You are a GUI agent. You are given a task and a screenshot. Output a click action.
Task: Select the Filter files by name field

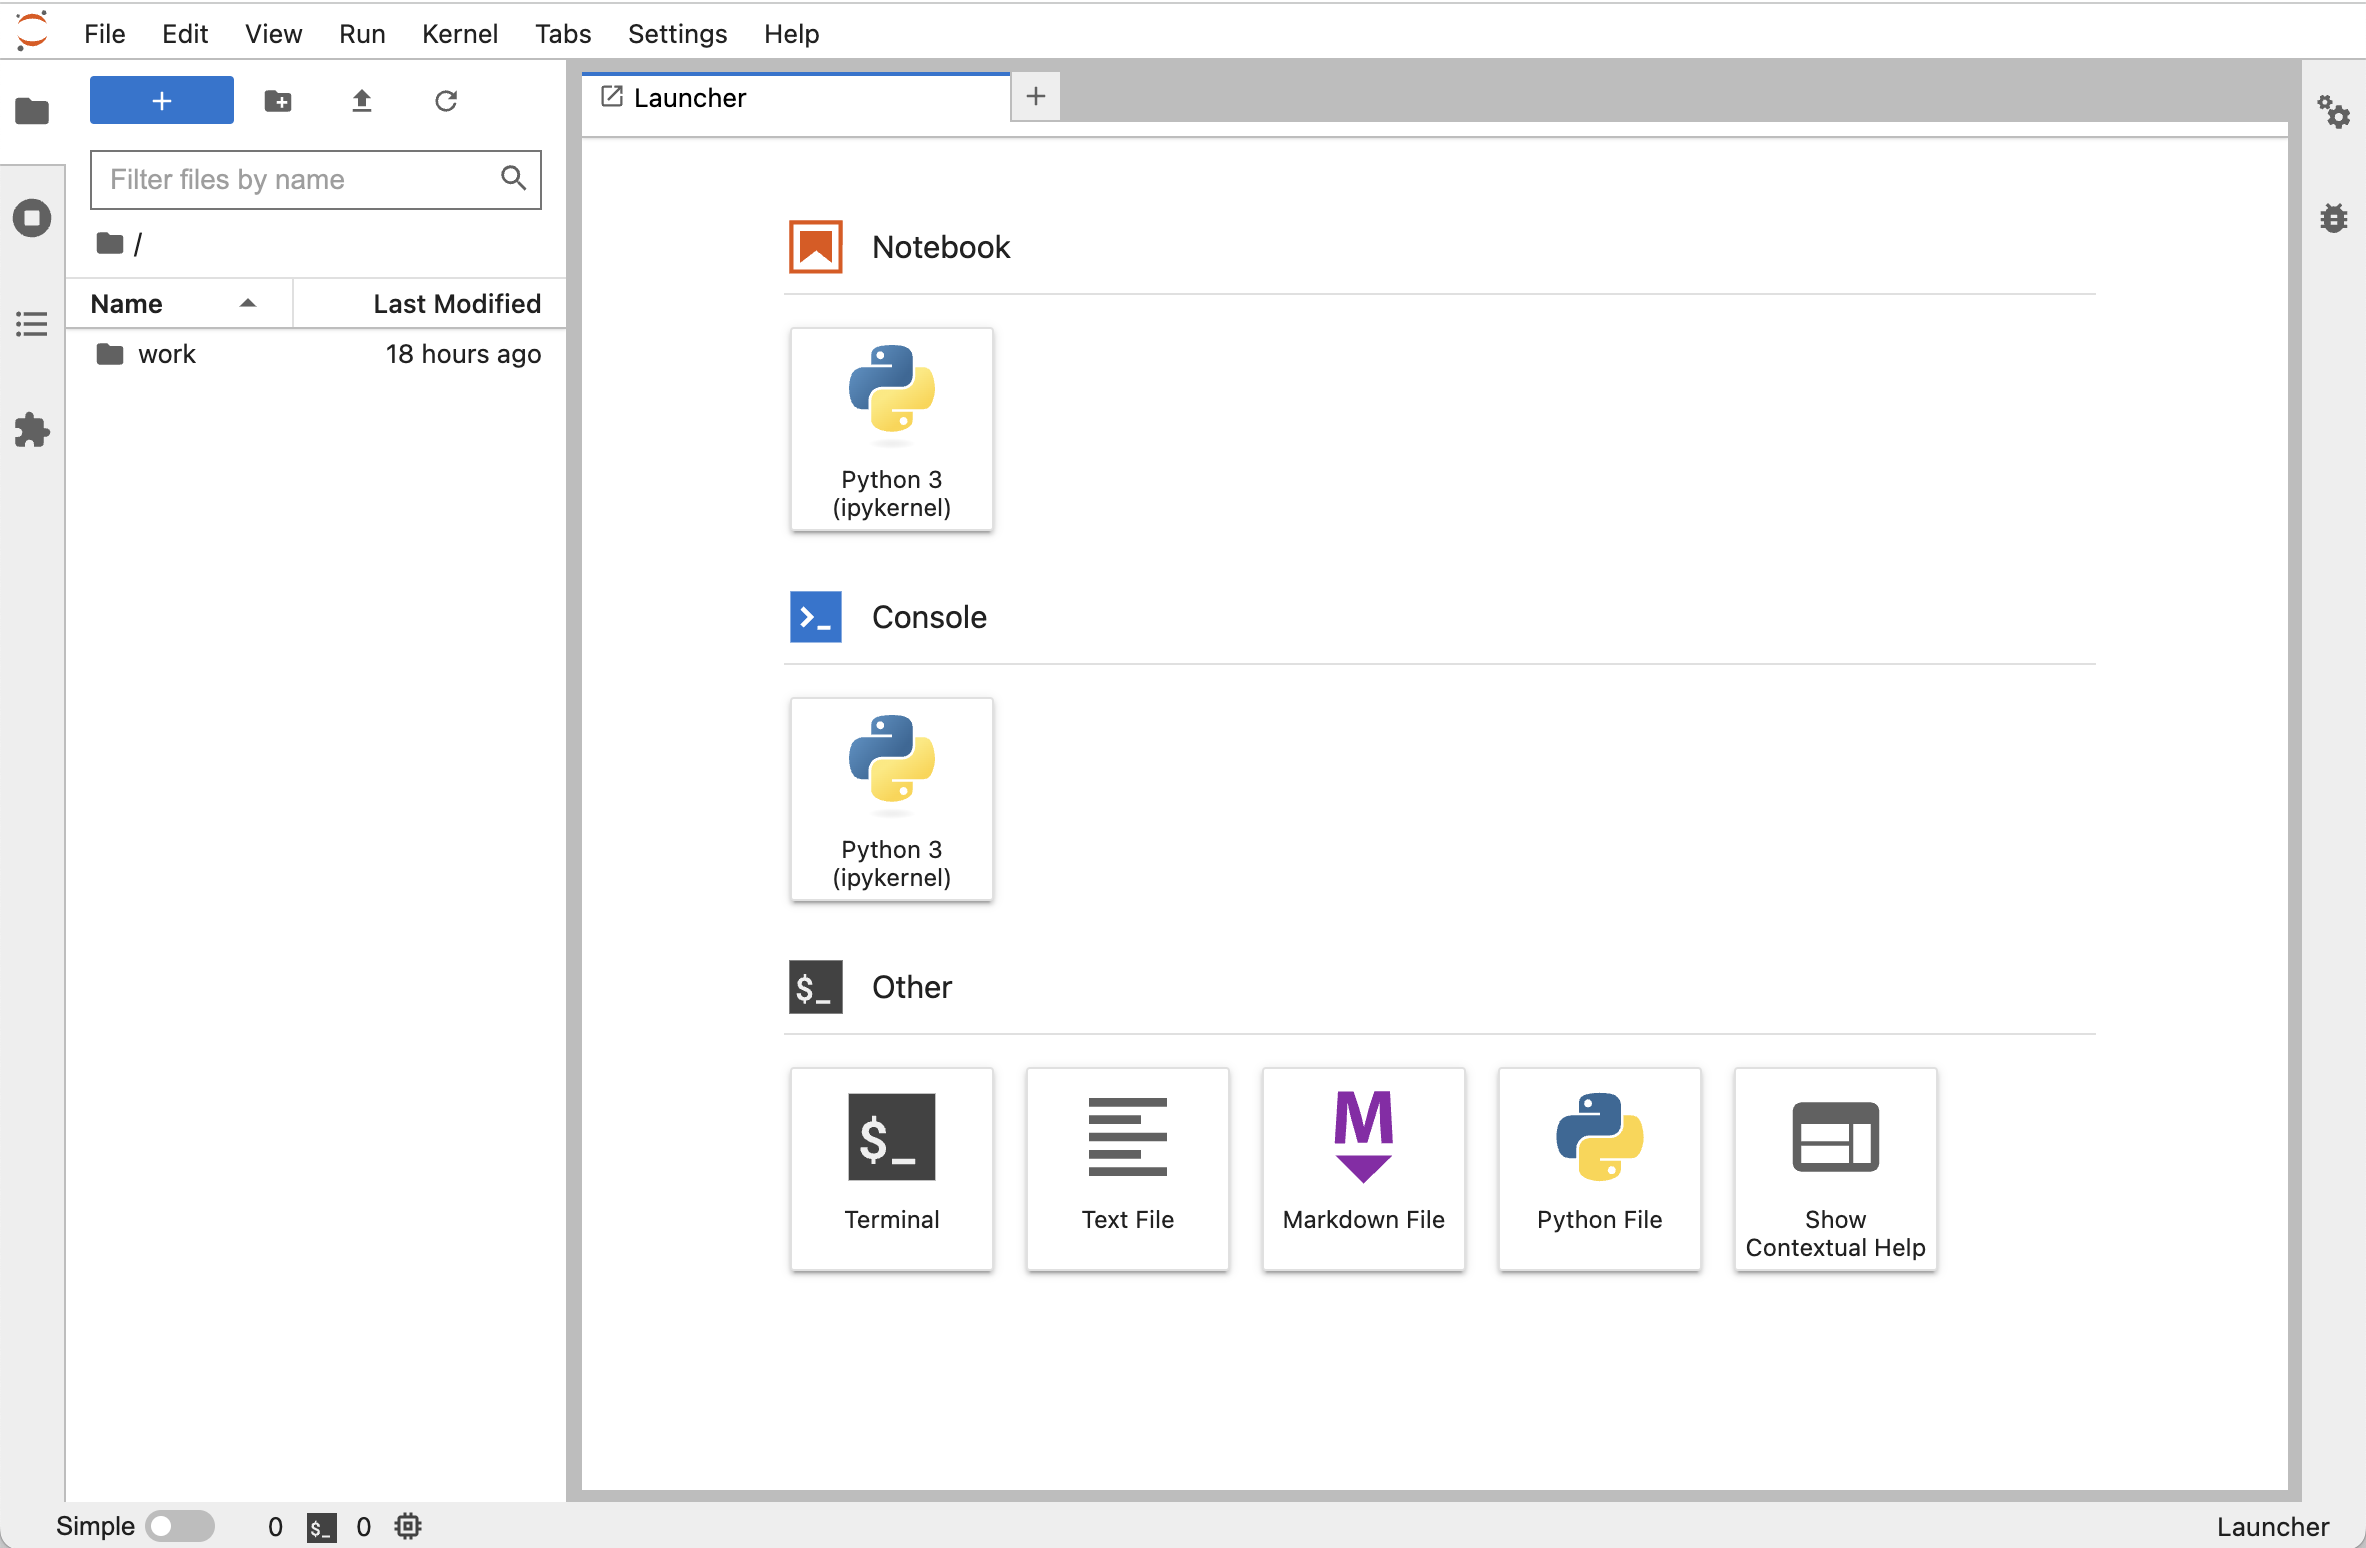(316, 178)
